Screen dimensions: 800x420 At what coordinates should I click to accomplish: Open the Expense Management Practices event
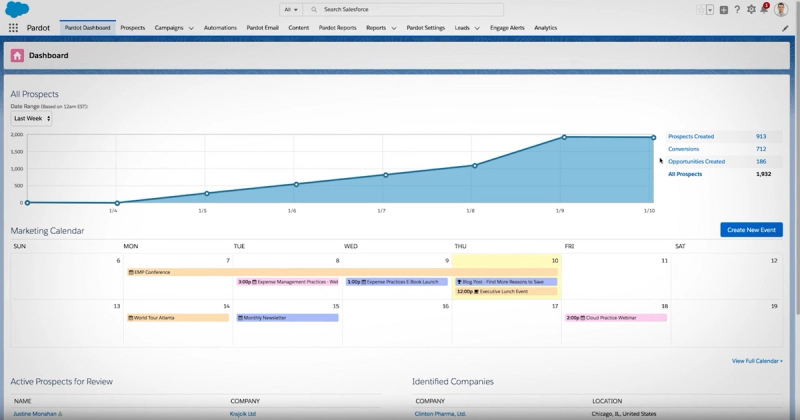tap(288, 282)
